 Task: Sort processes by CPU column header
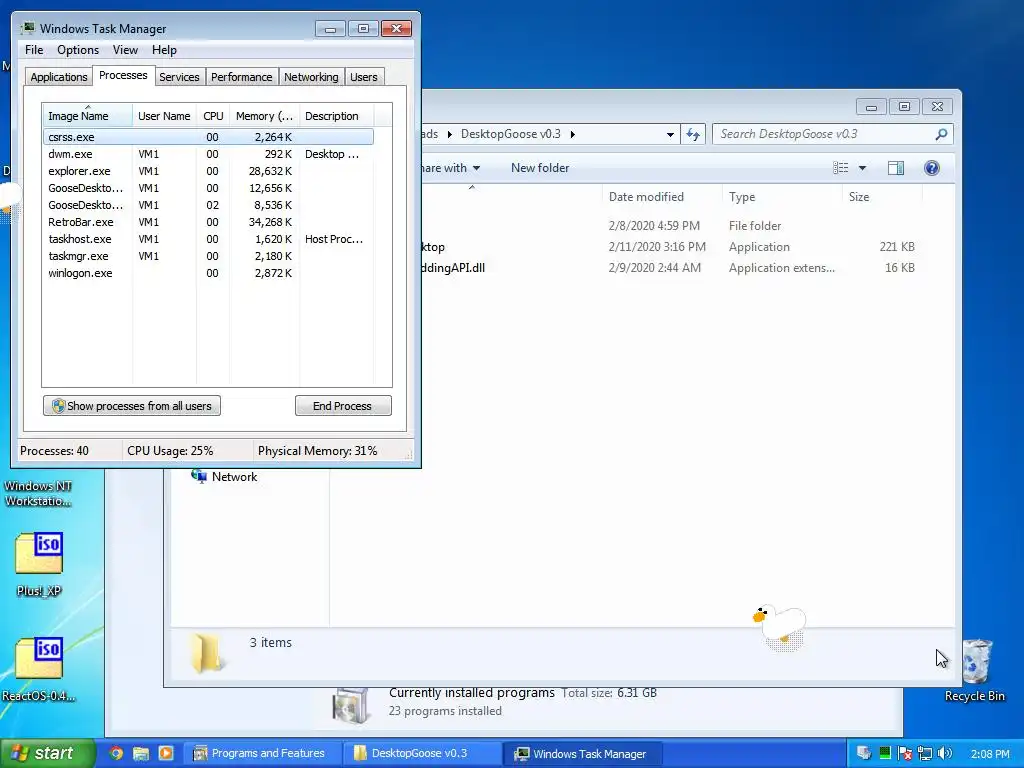(213, 116)
